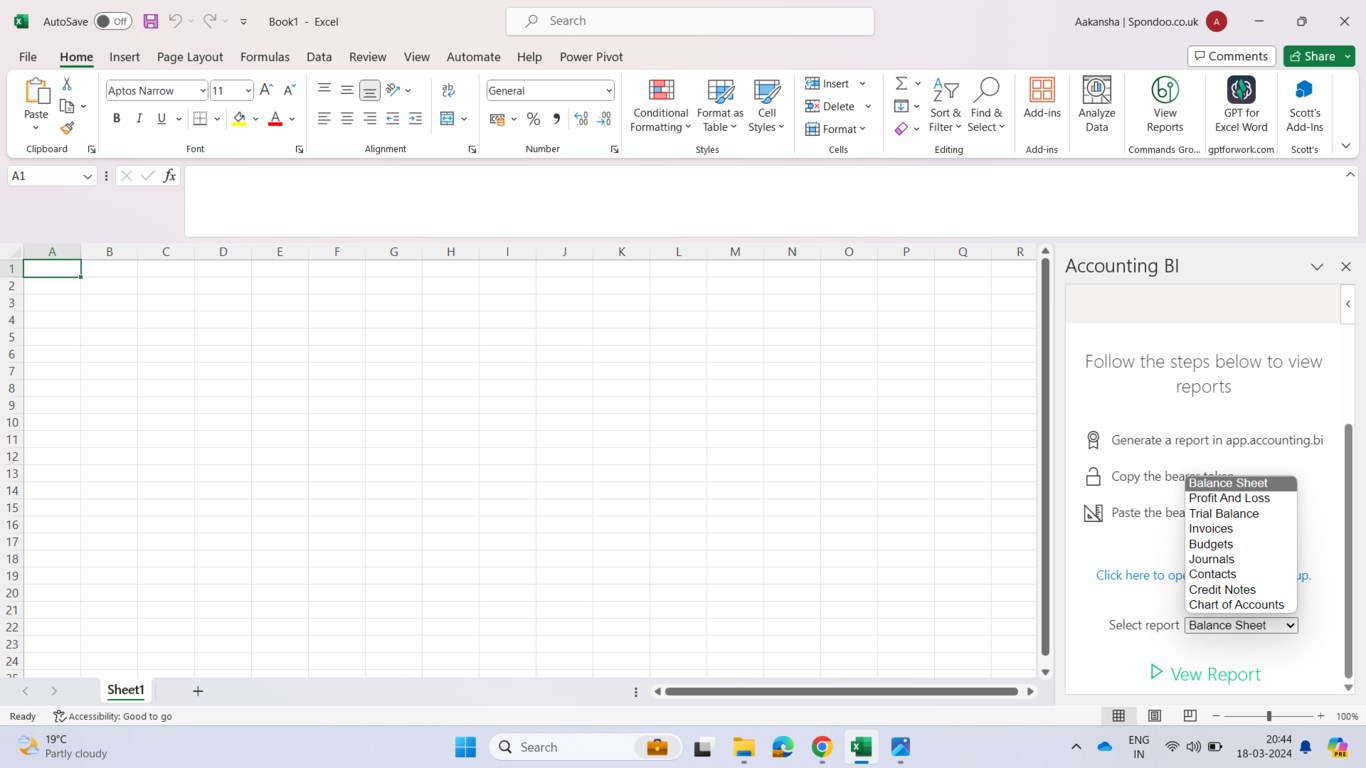
Task: Toggle Wrap Text
Action: [x=448, y=90]
